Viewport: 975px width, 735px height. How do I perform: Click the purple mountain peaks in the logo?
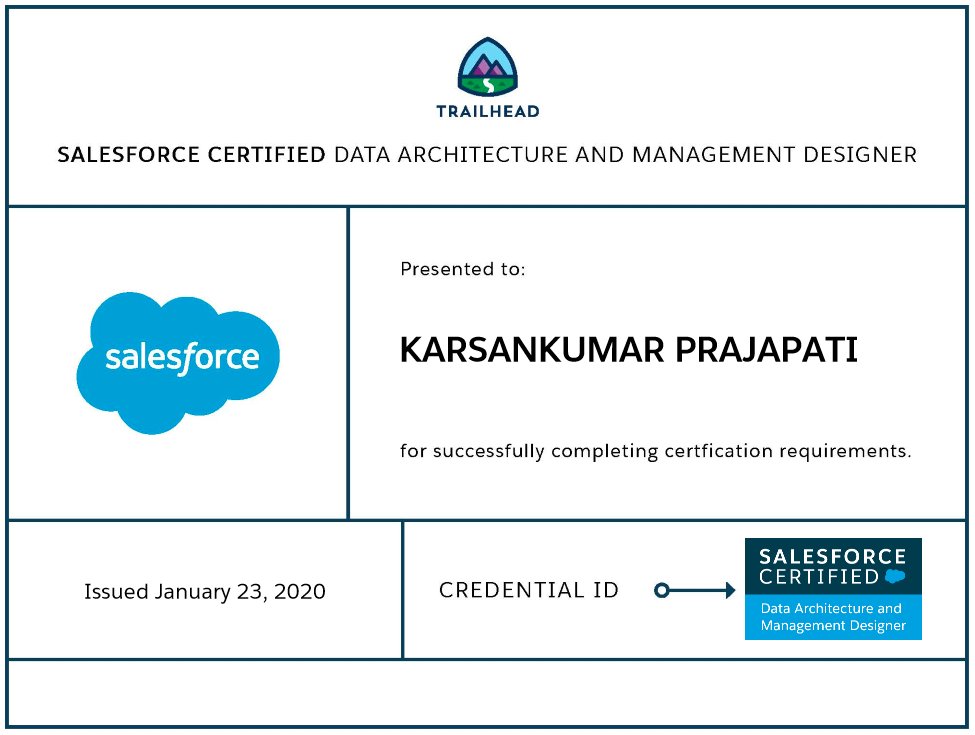[487, 68]
